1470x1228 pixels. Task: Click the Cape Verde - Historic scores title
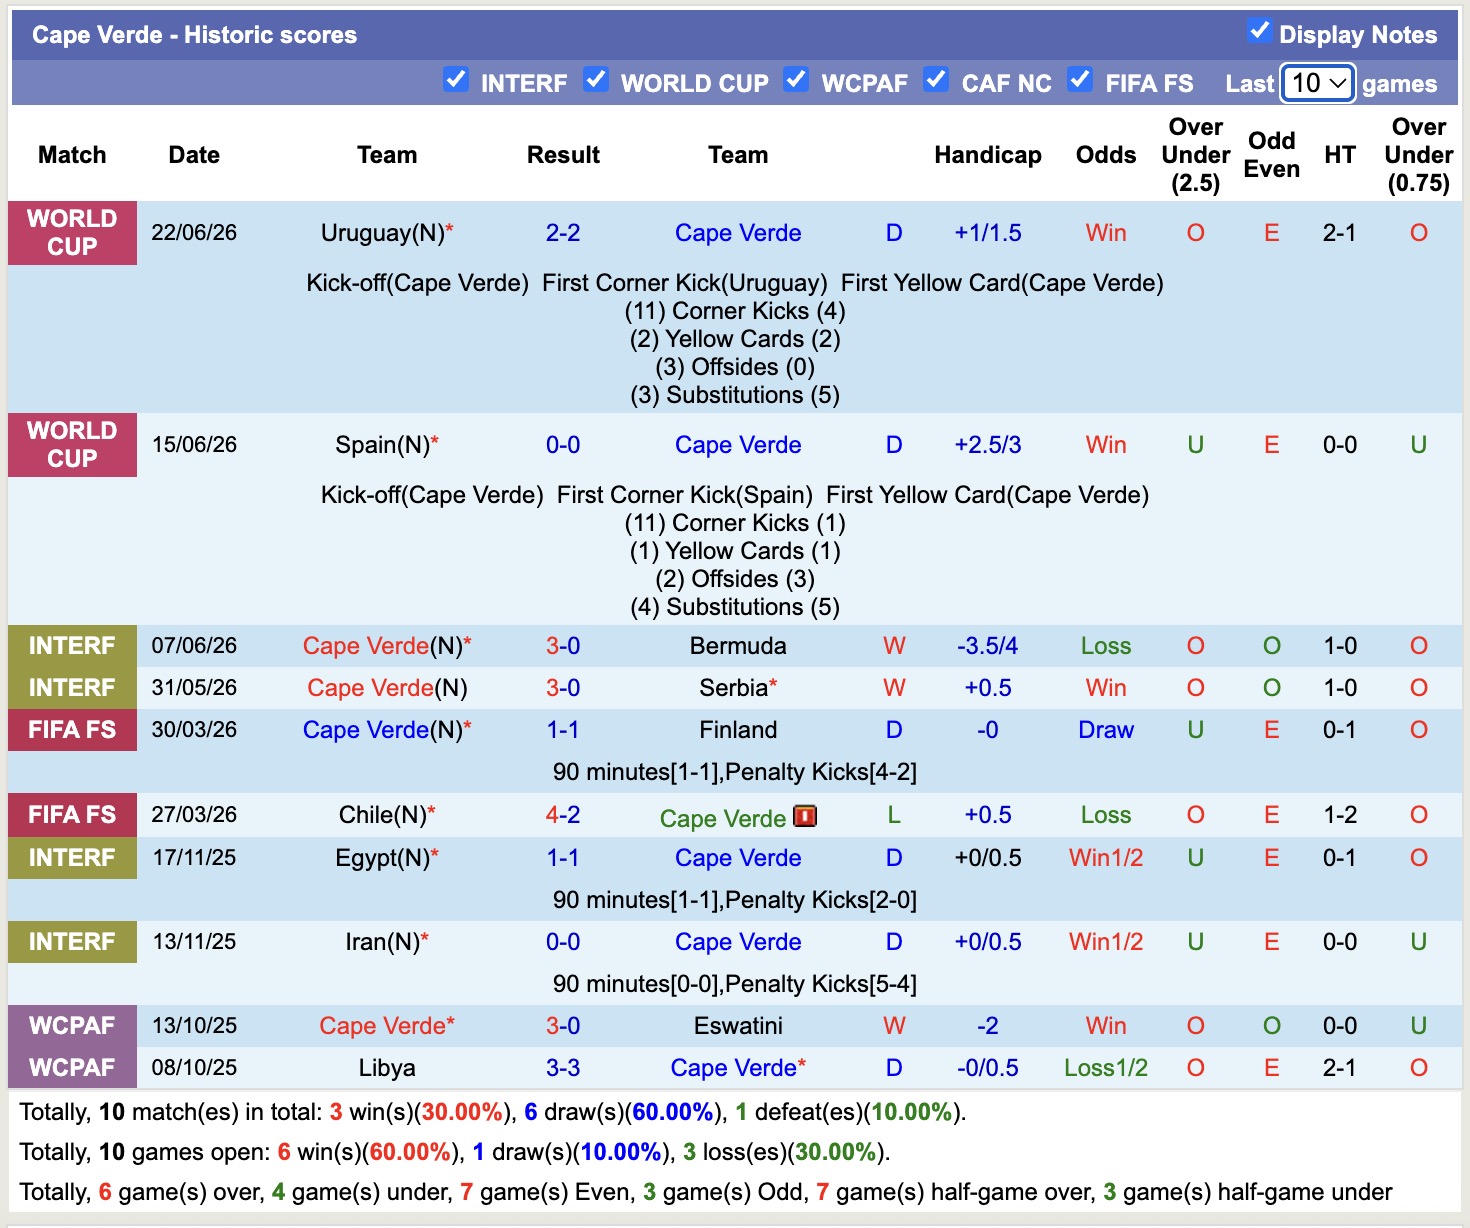[x=194, y=35]
